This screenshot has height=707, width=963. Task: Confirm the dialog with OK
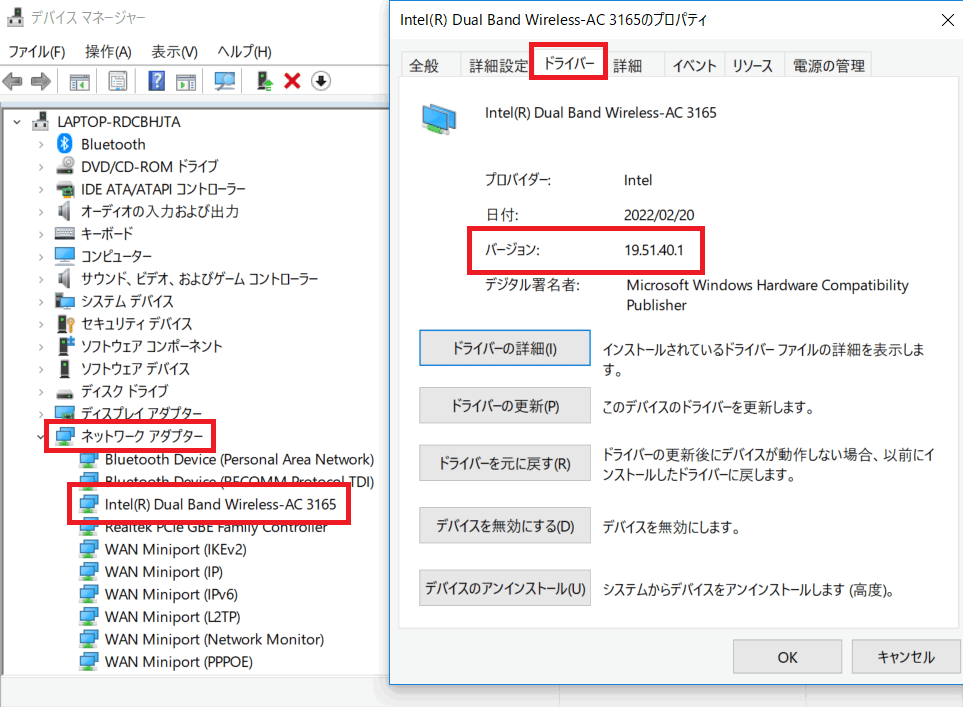point(787,657)
